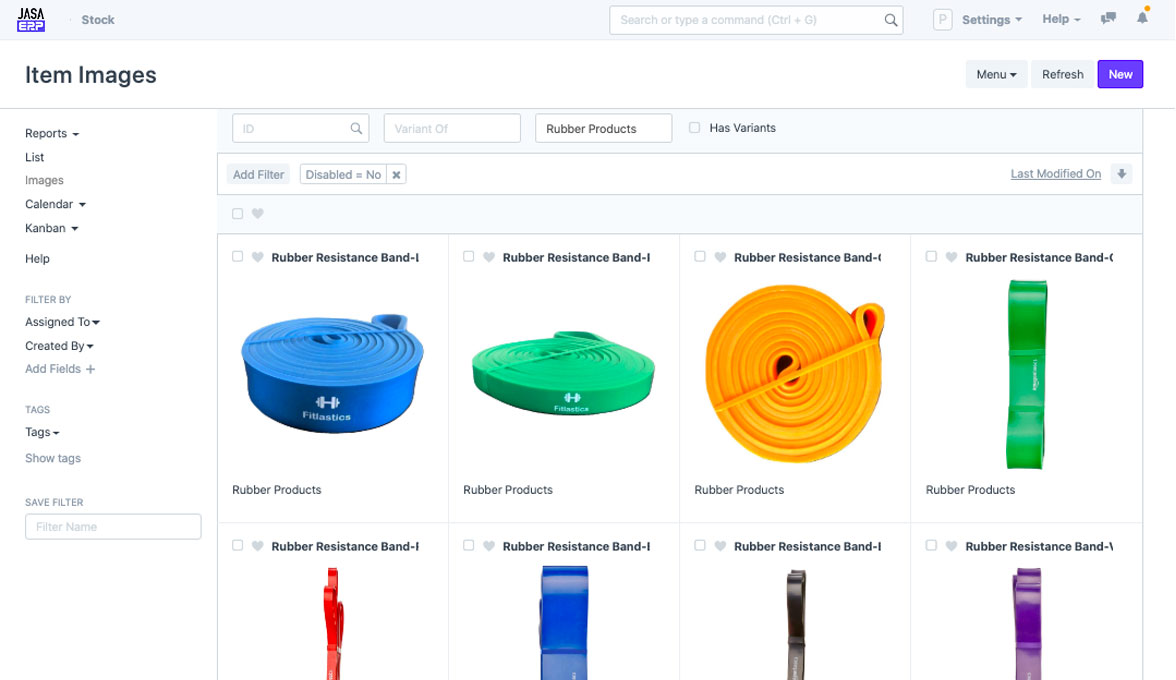
Task: Open the chat messages icon
Action: pos(1108,19)
